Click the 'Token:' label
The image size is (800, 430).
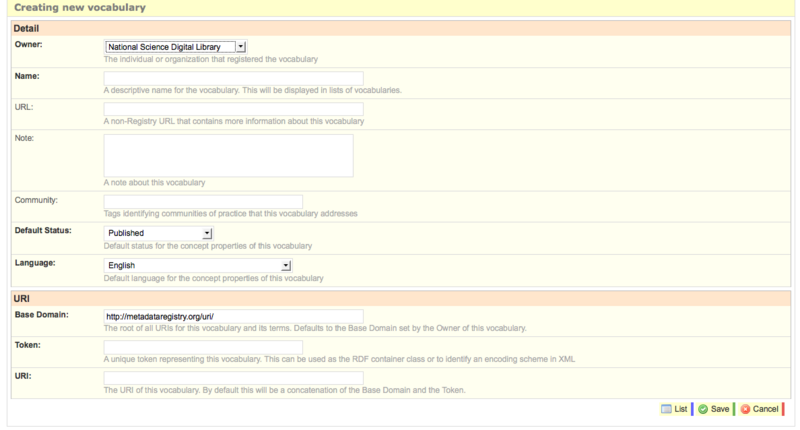click(28, 345)
